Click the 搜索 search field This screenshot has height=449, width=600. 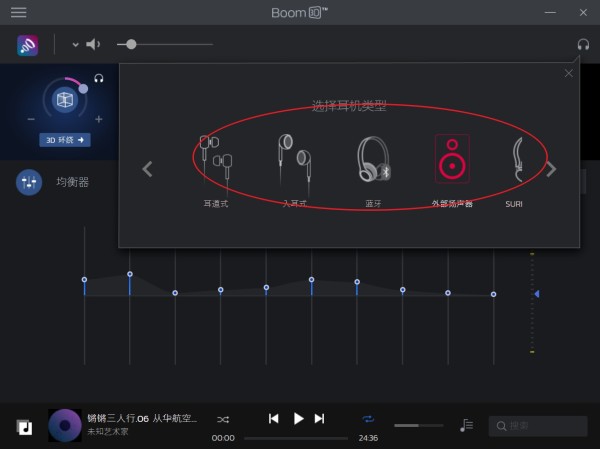pos(538,426)
